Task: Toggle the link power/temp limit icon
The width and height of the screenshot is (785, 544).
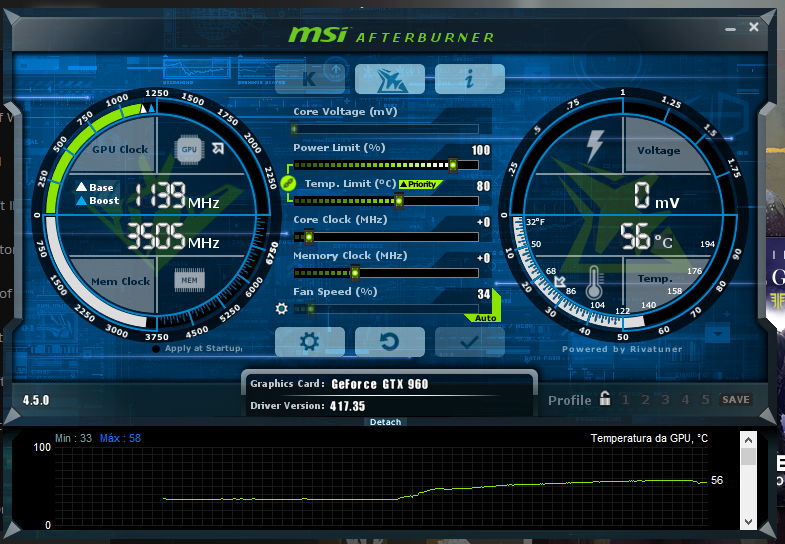Action: coord(287,184)
